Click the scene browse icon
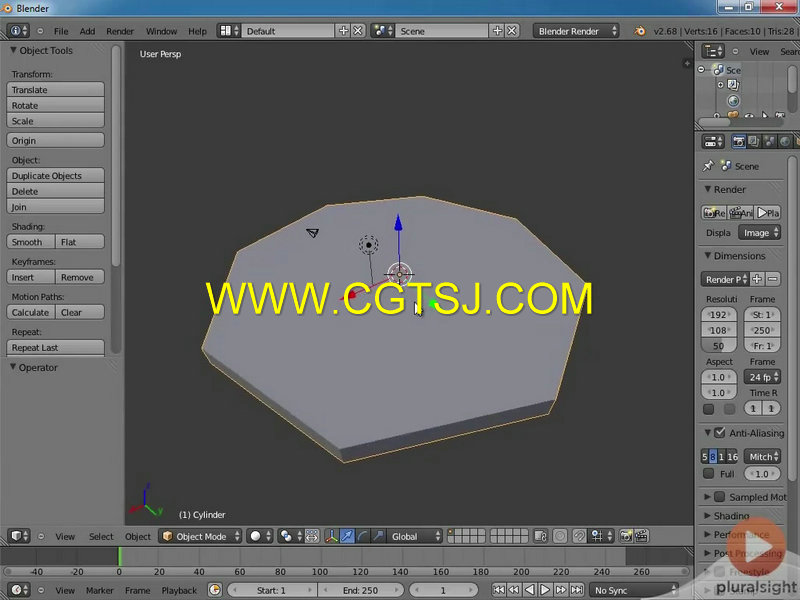800x600 pixels. pos(383,31)
